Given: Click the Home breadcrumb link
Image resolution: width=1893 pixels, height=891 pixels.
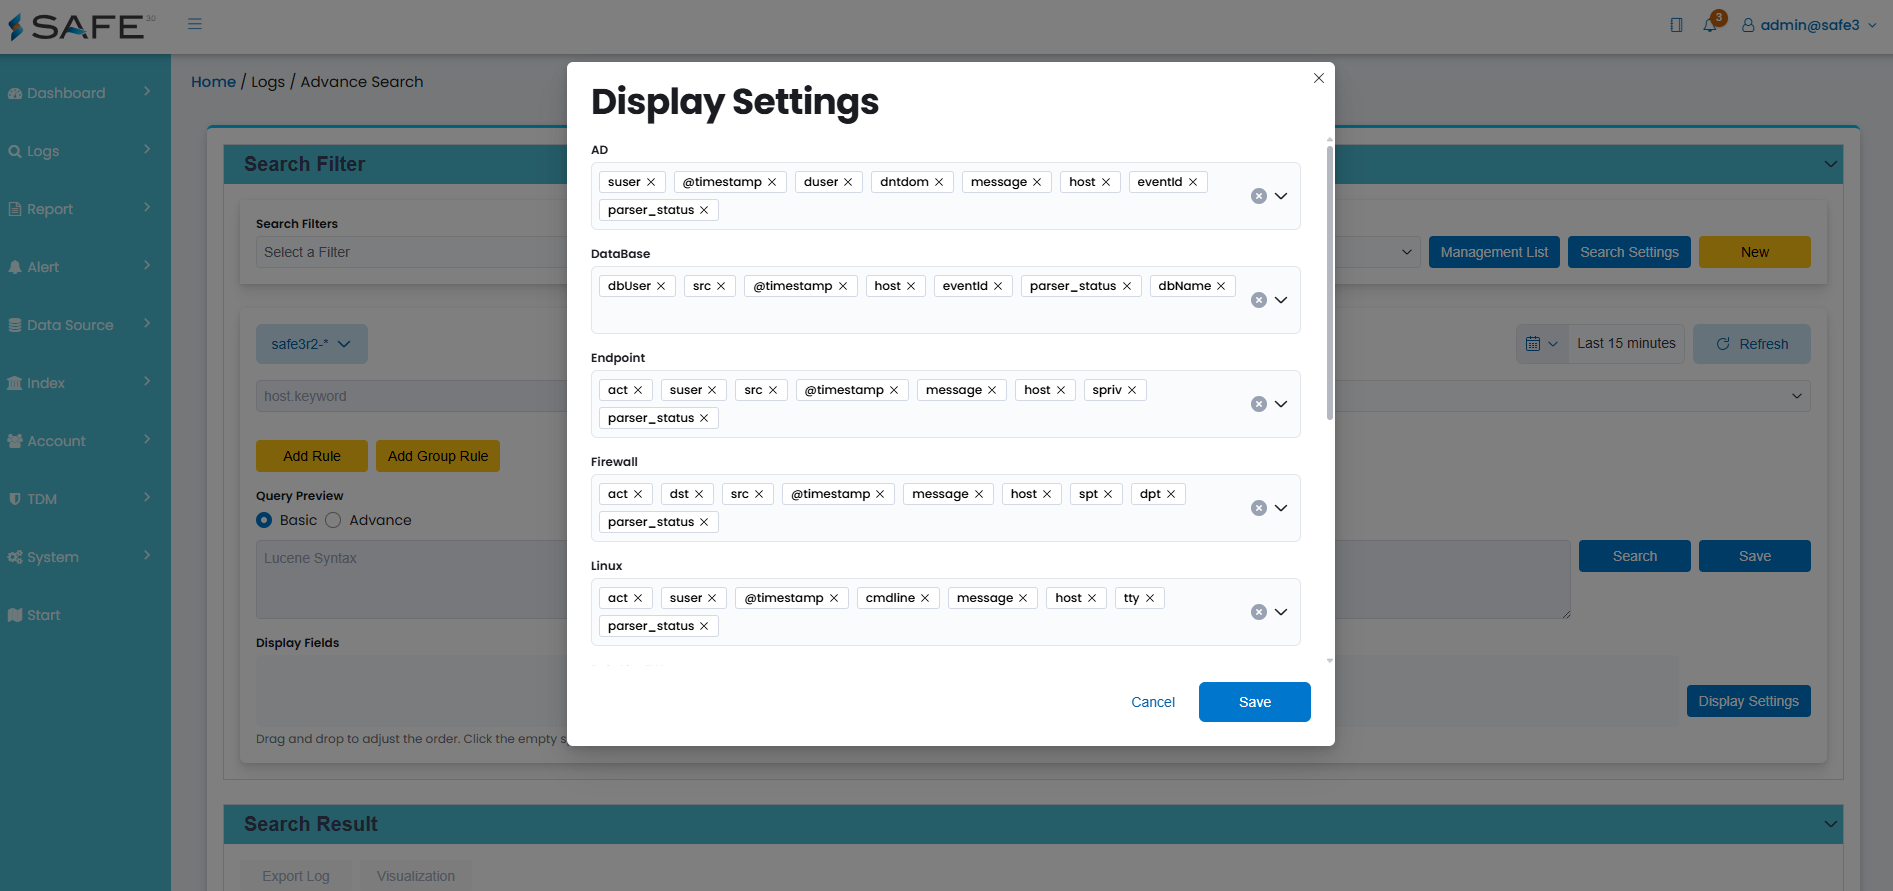Looking at the screenshot, I should [214, 82].
